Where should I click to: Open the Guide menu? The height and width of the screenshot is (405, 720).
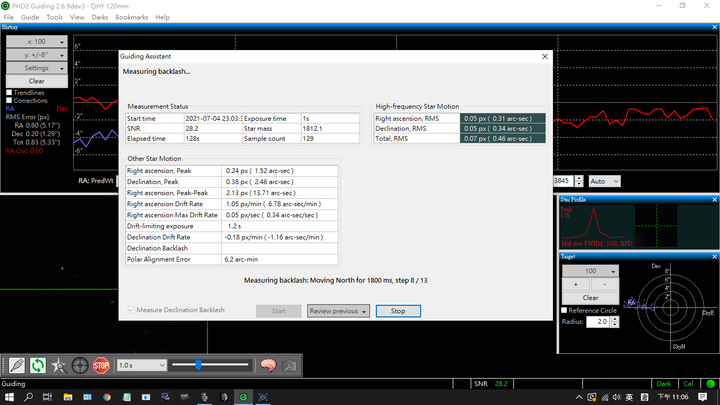click(x=30, y=17)
